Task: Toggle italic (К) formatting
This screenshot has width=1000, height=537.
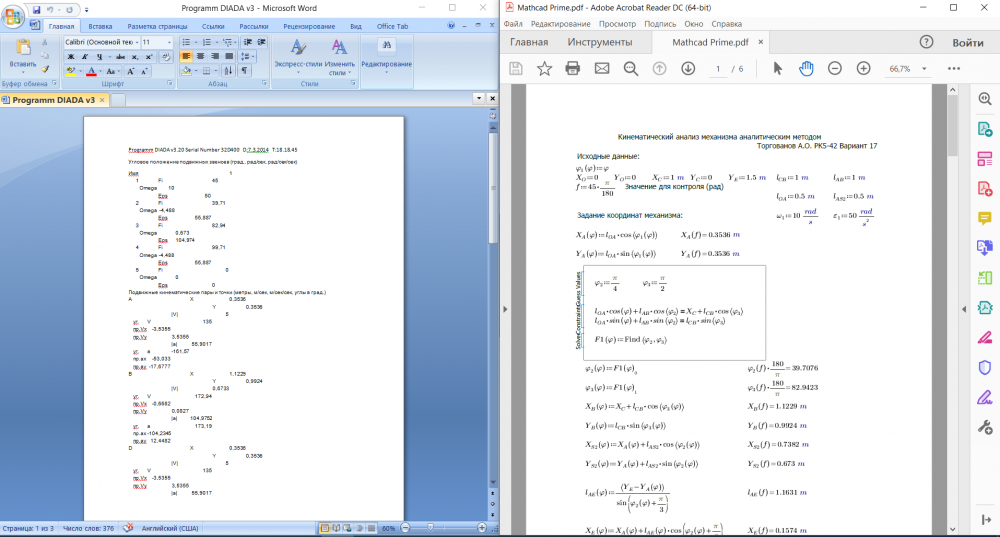Action: [85, 57]
